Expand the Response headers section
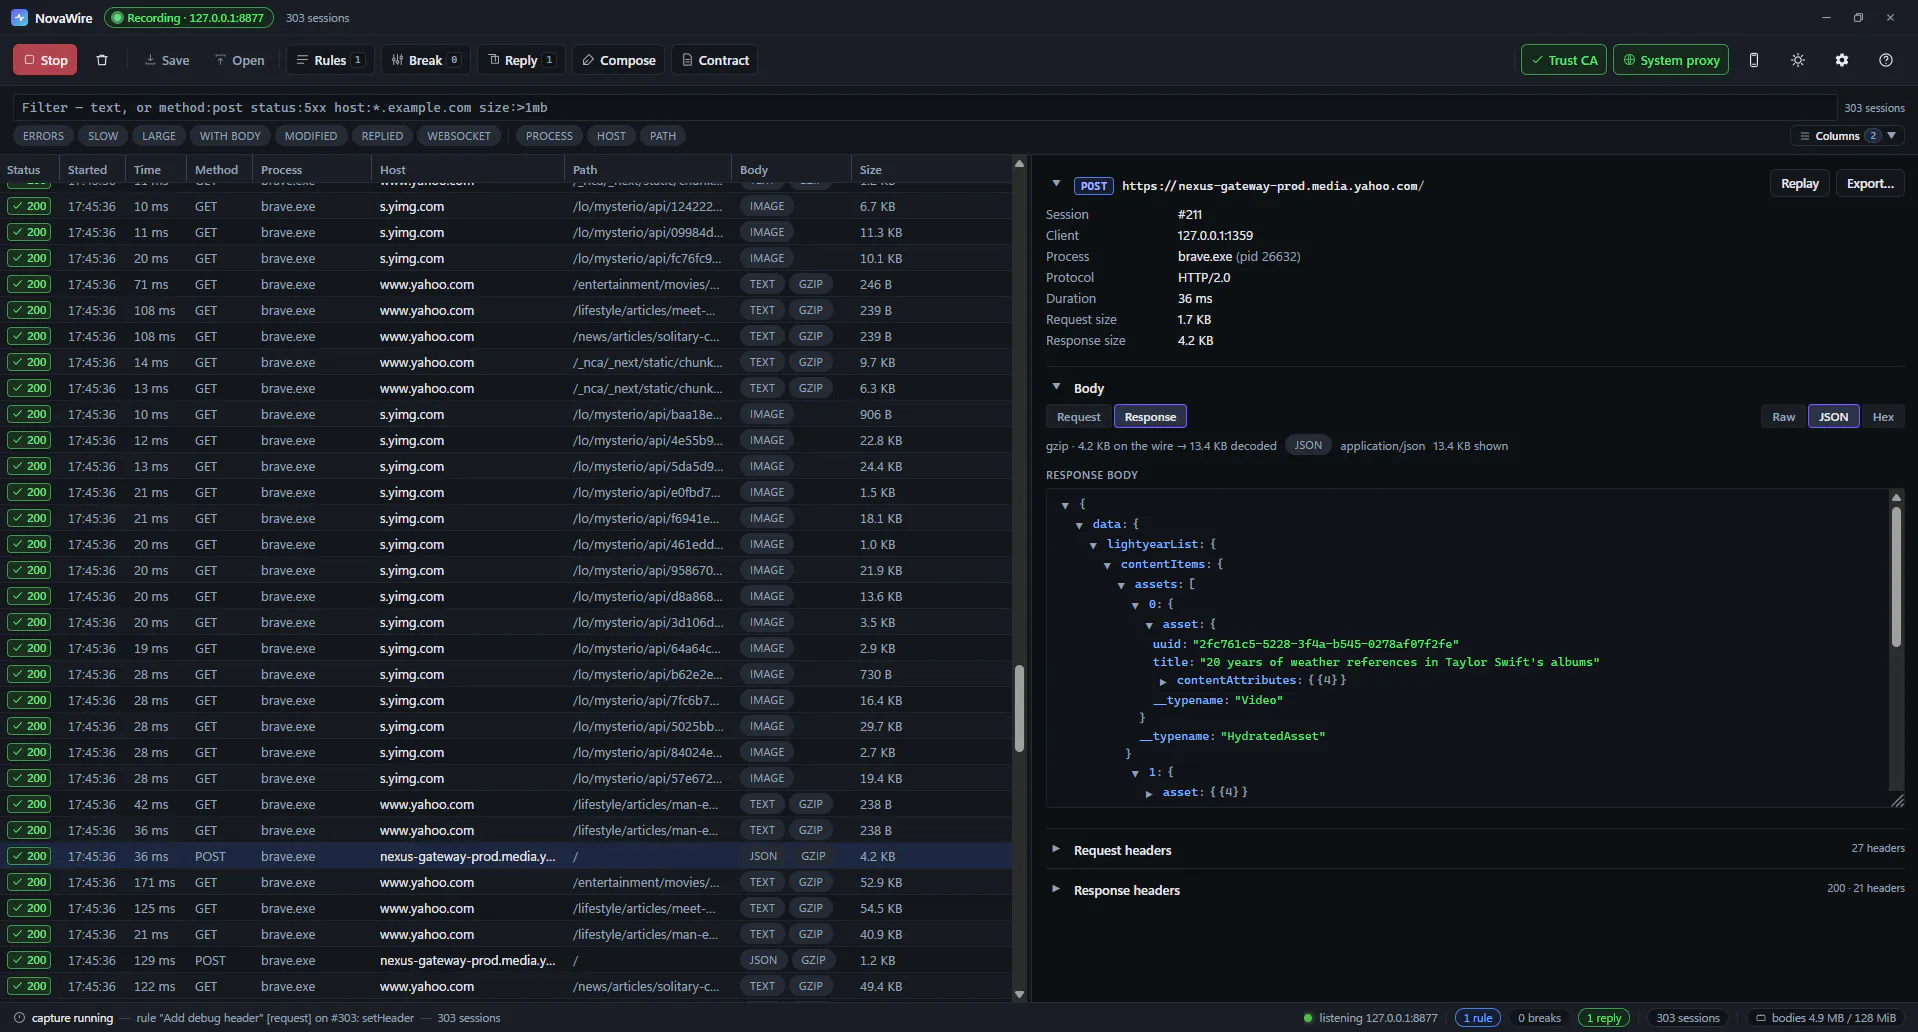 coord(1056,889)
